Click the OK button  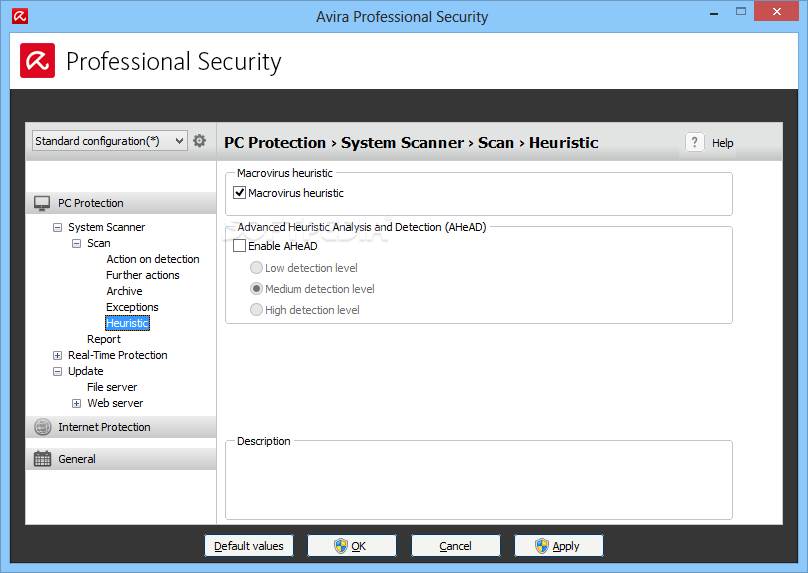point(352,546)
